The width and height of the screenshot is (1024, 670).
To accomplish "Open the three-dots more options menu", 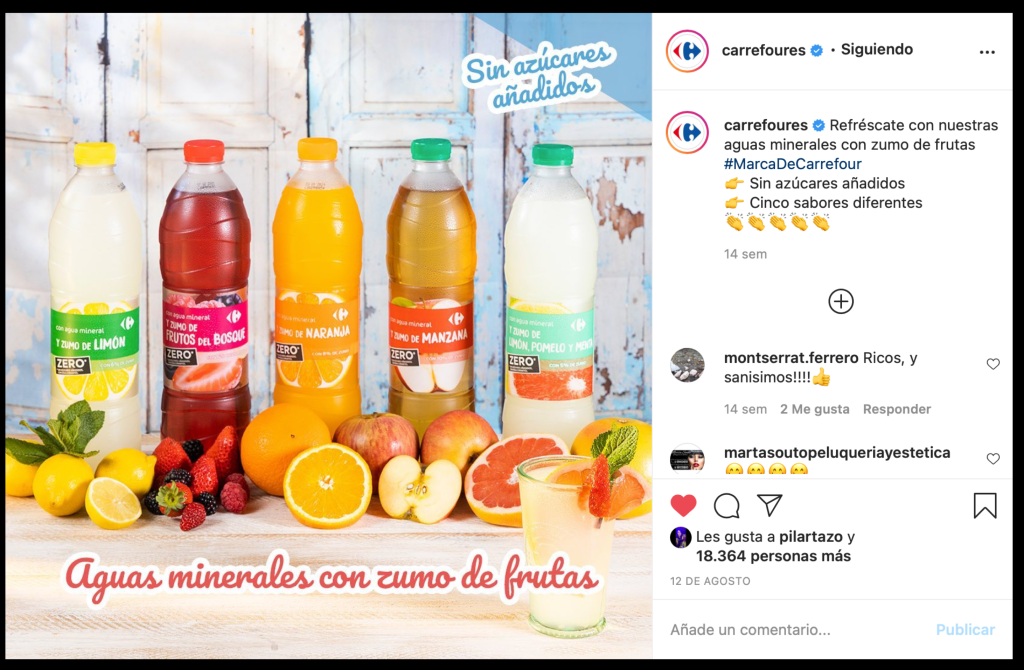I will [x=987, y=52].
